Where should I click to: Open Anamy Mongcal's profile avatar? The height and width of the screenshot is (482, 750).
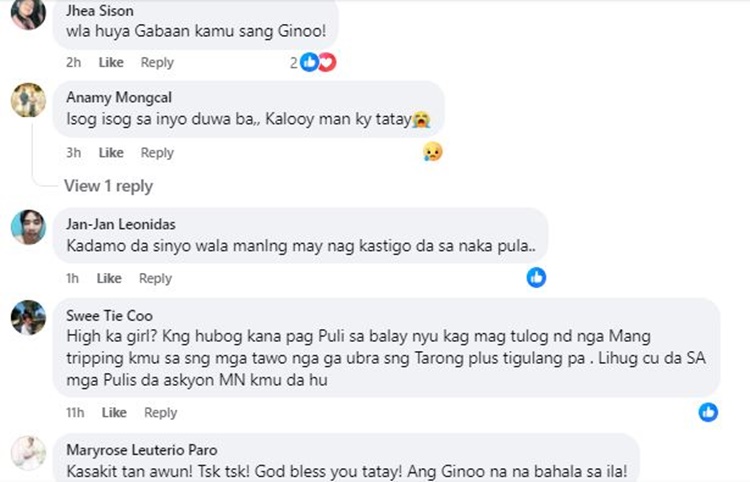[28, 100]
